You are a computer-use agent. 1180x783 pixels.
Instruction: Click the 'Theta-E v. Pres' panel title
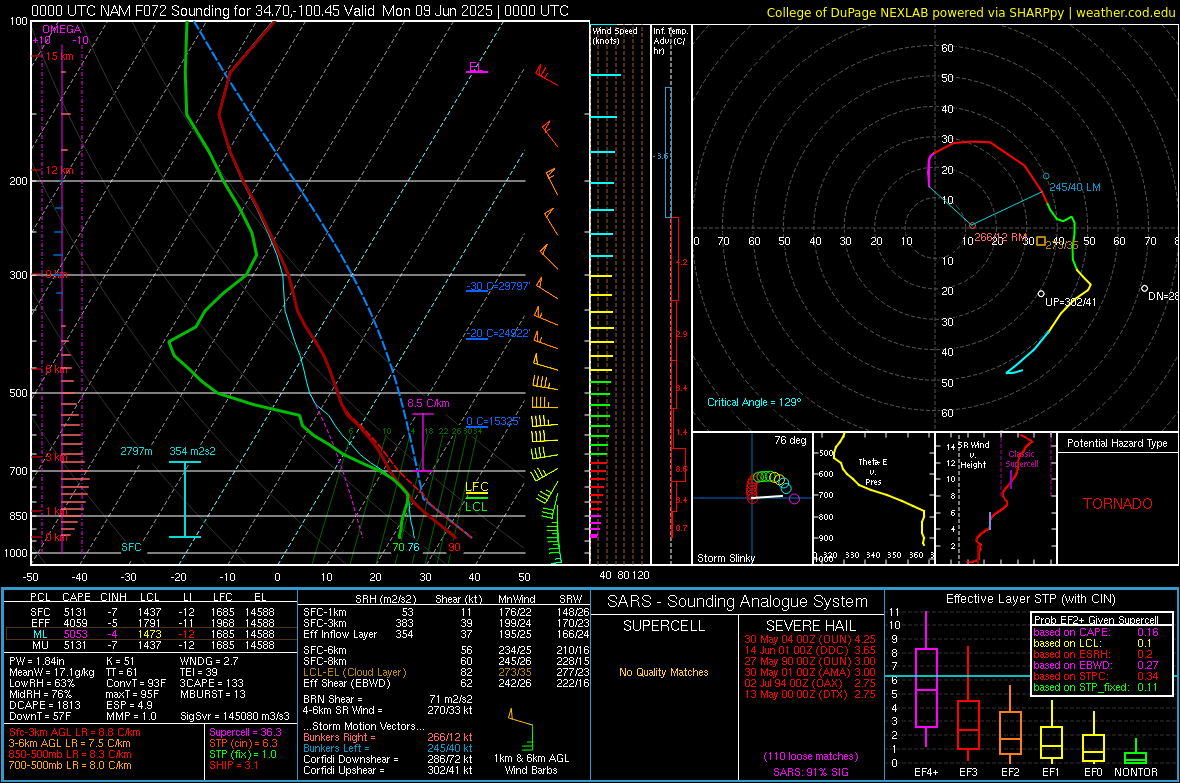point(873,471)
